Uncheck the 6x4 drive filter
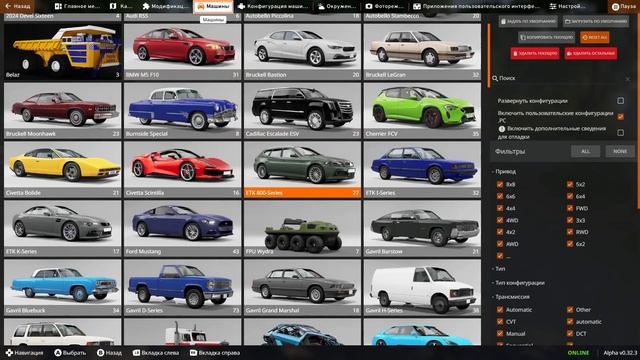Screen dimensions: 640x360 coord(570,196)
